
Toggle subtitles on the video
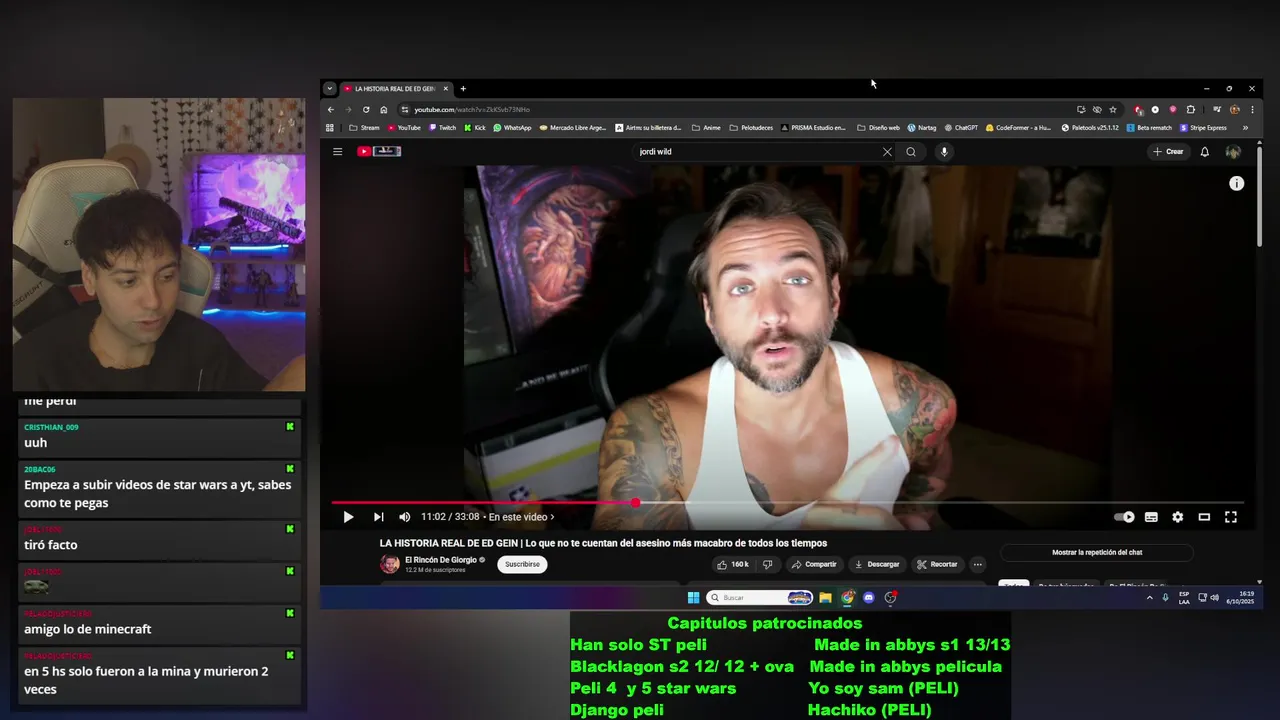coord(1151,517)
